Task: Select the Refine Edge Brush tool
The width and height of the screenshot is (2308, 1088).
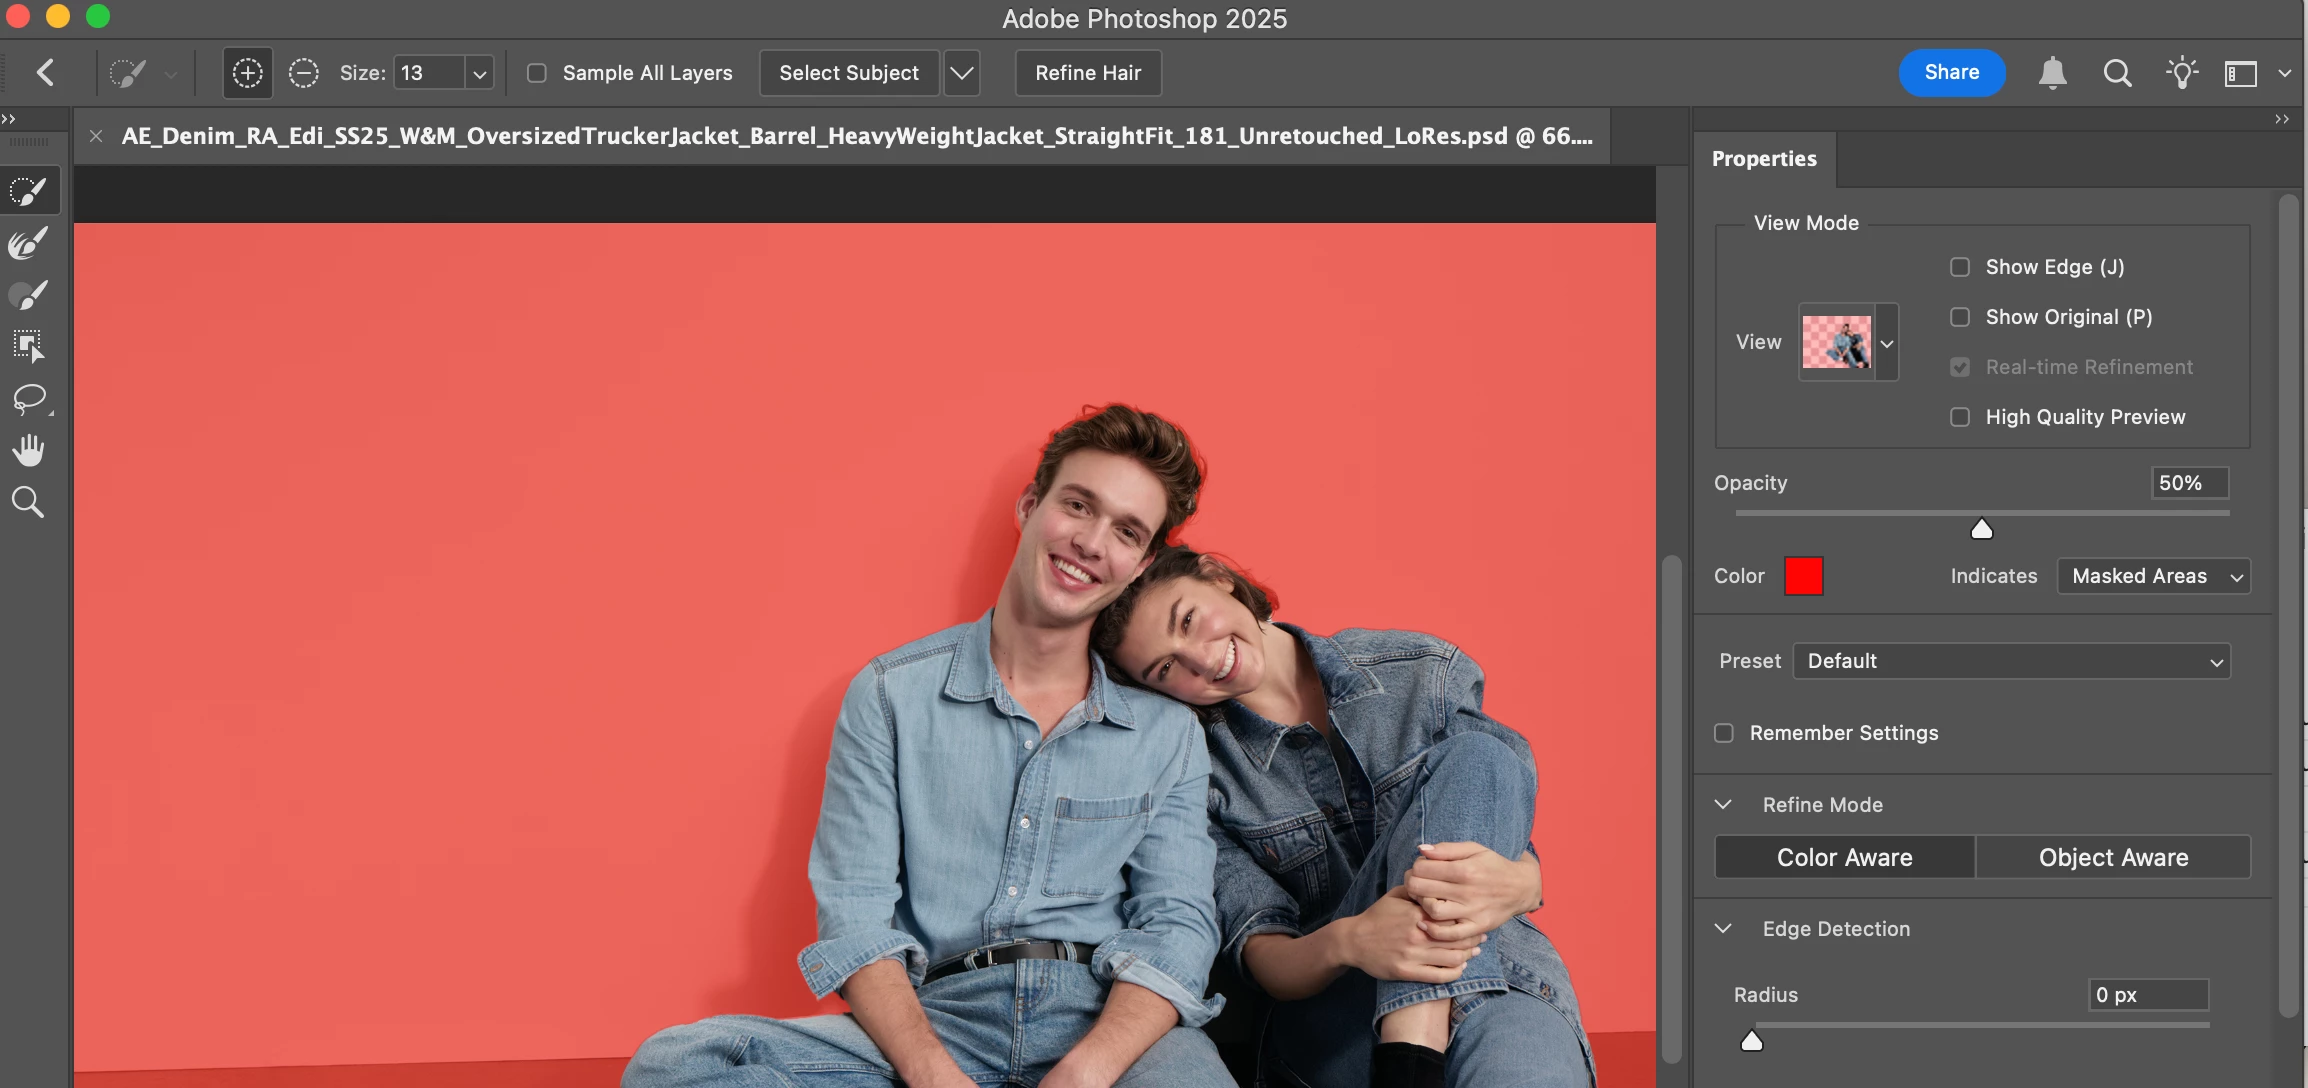Action: coord(29,243)
